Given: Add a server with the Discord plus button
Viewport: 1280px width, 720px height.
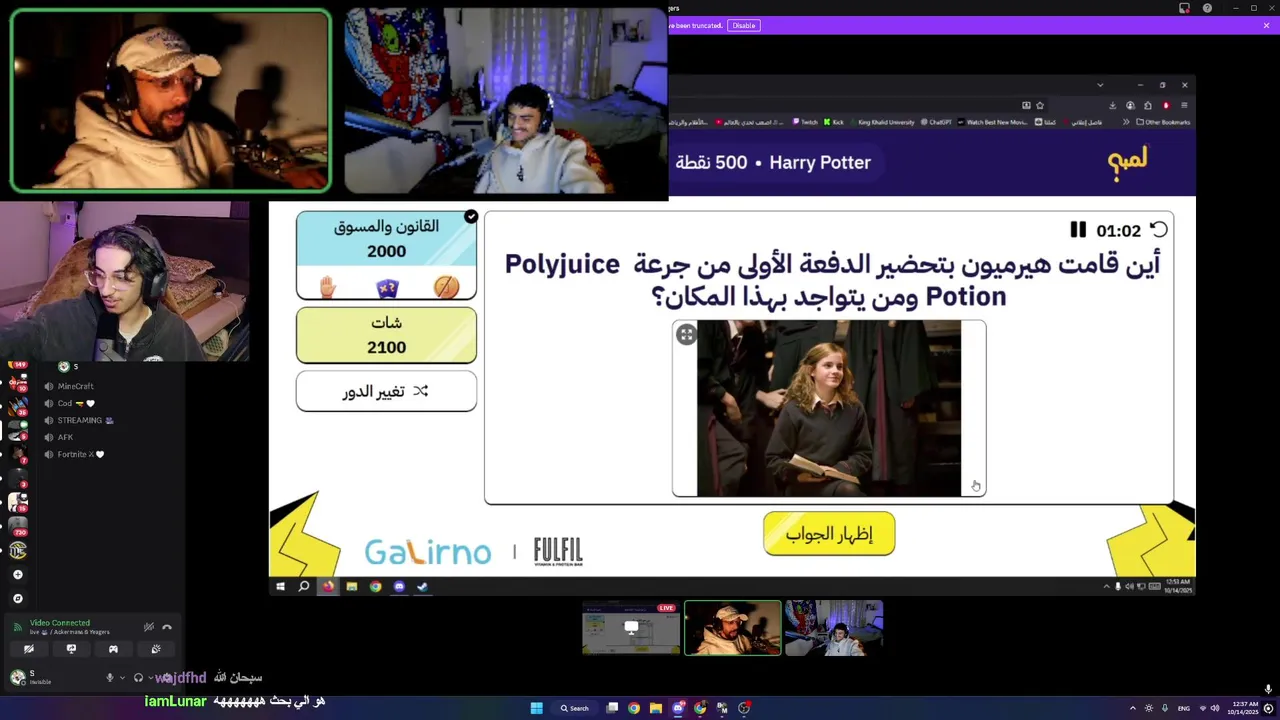Looking at the screenshot, I should point(17,575).
